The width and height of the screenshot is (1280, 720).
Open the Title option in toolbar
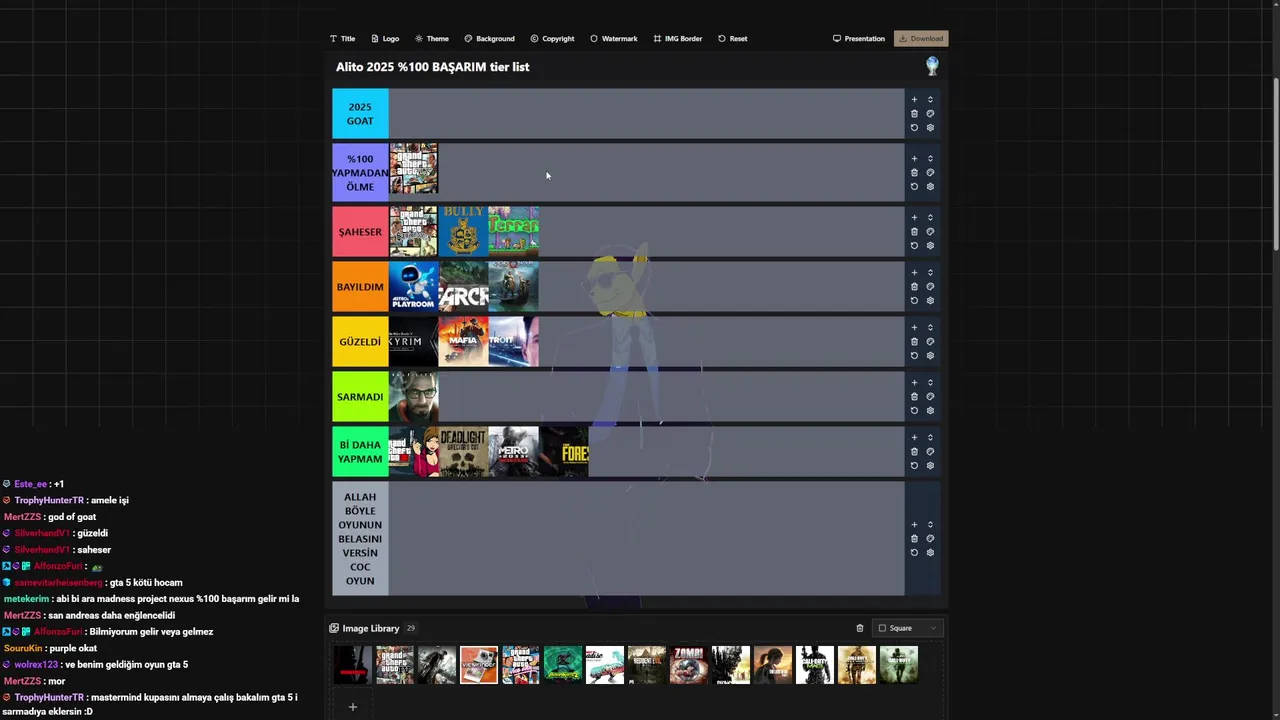point(342,39)
